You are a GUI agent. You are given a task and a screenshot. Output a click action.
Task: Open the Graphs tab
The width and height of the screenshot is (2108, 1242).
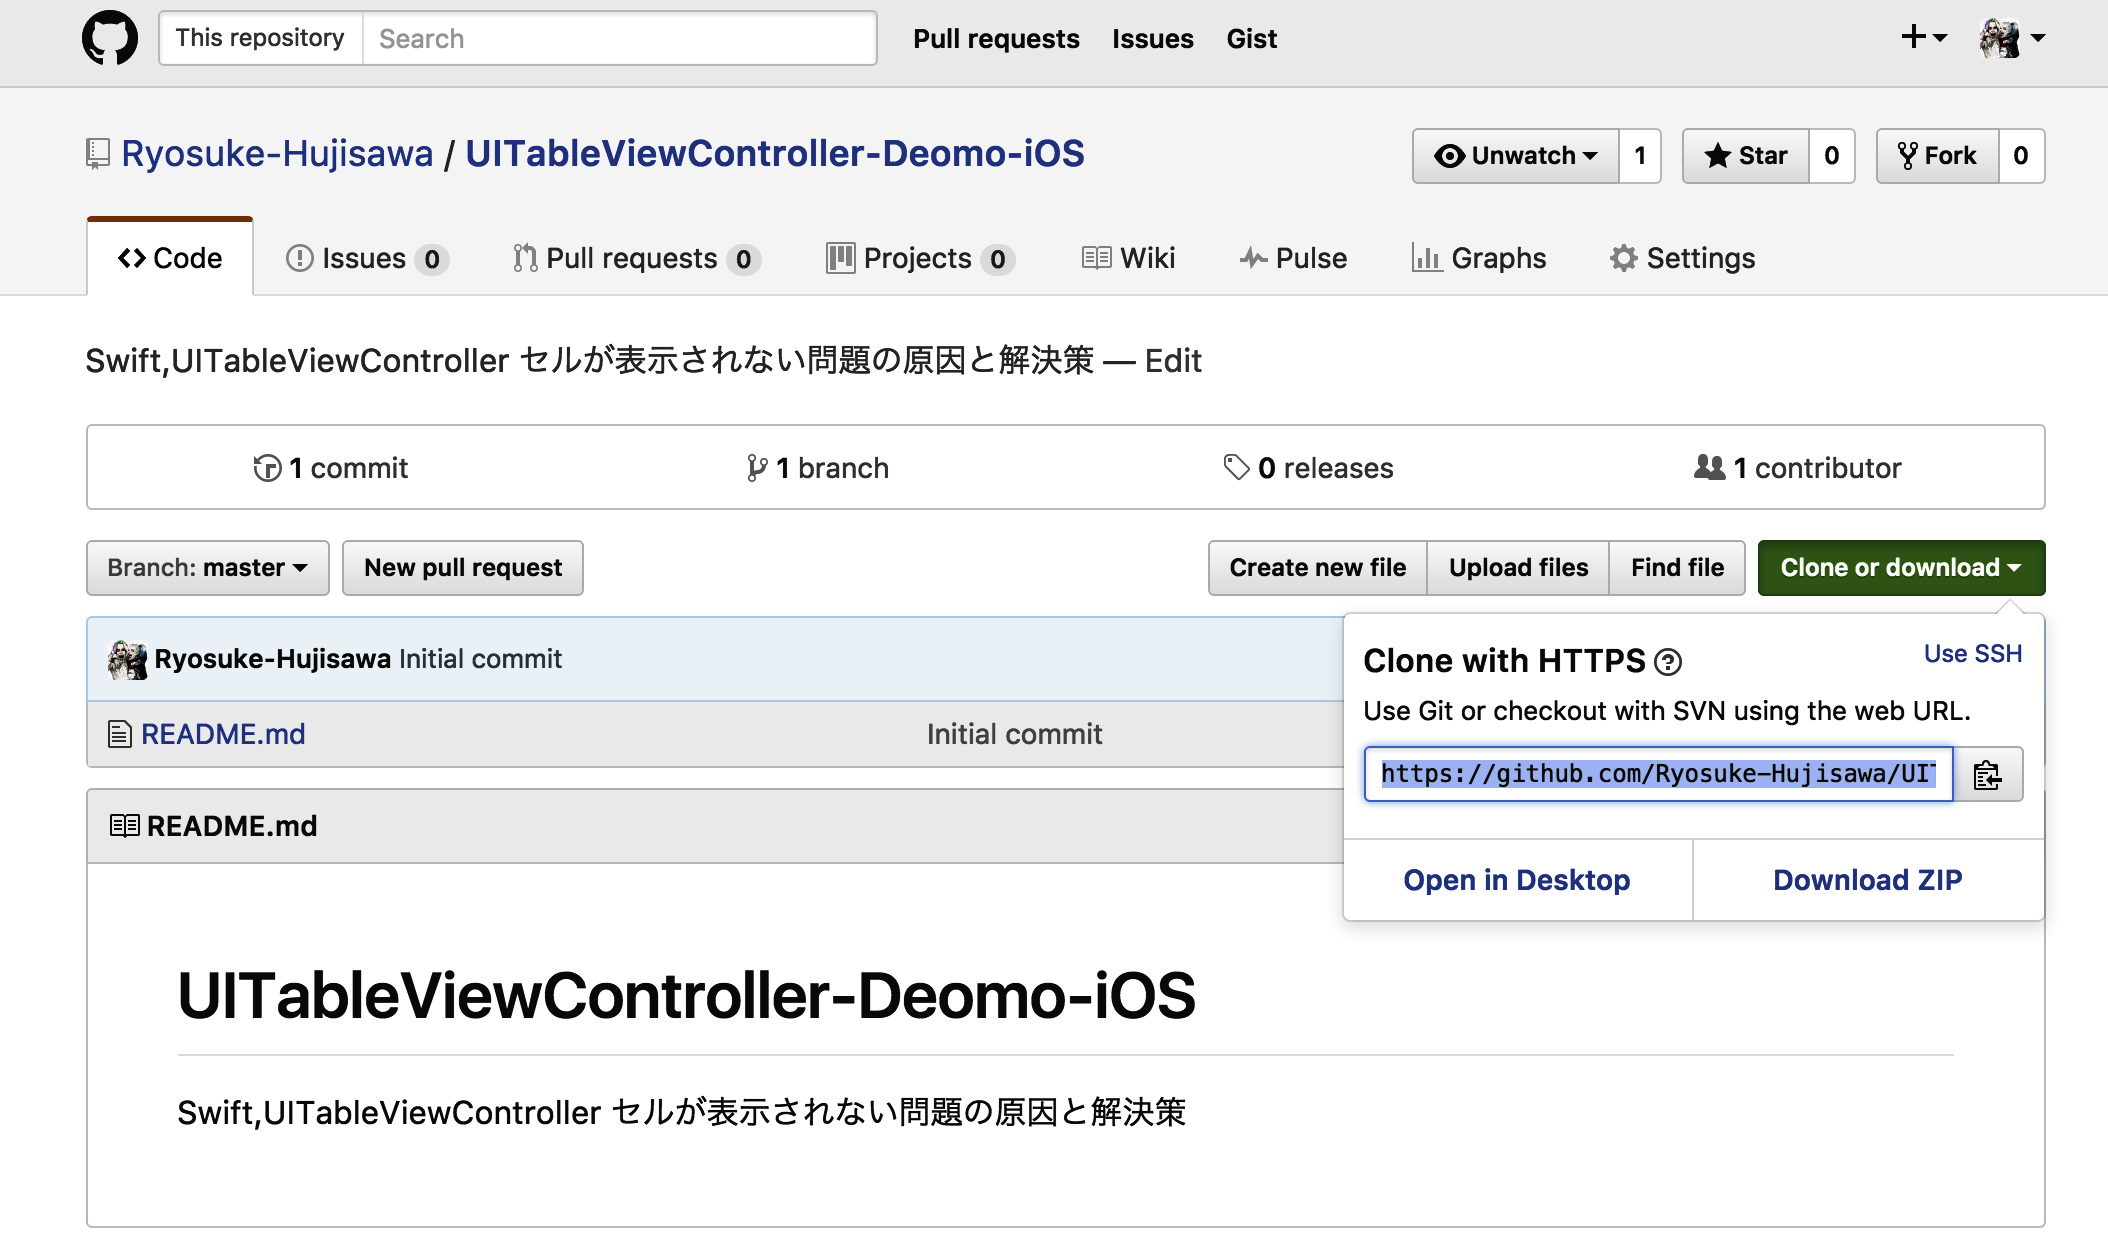tap(1479, 258)
